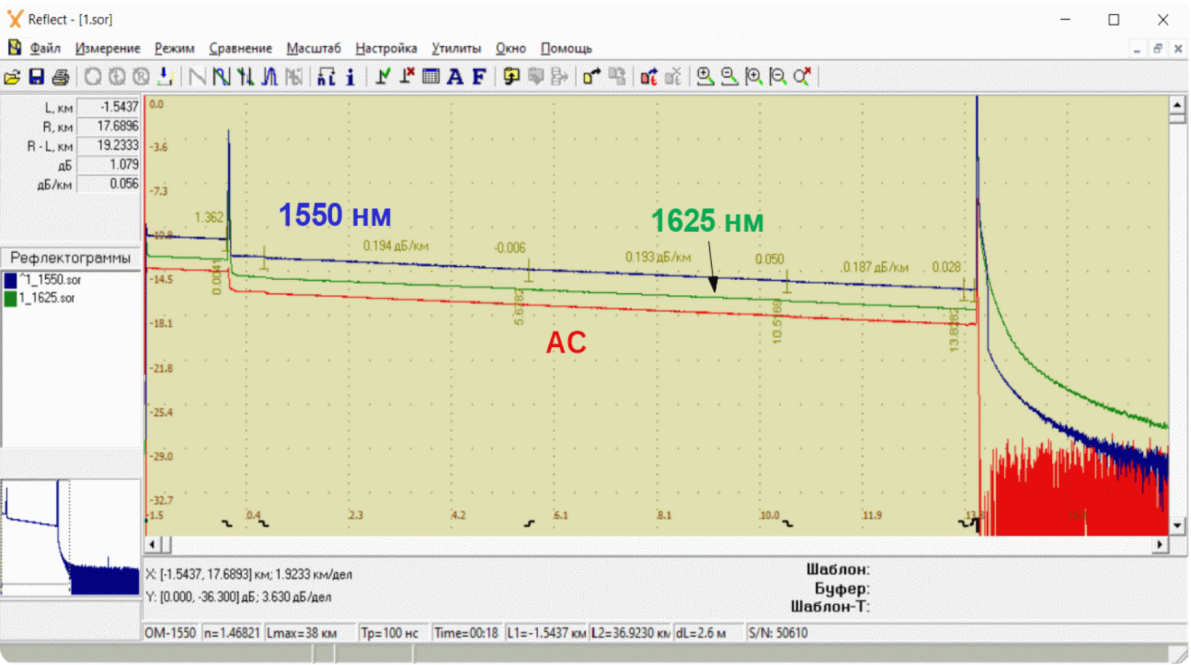This screenshot has height=665, width=1191.
Task: Open the Файл menu
Action: coord(46,49)
